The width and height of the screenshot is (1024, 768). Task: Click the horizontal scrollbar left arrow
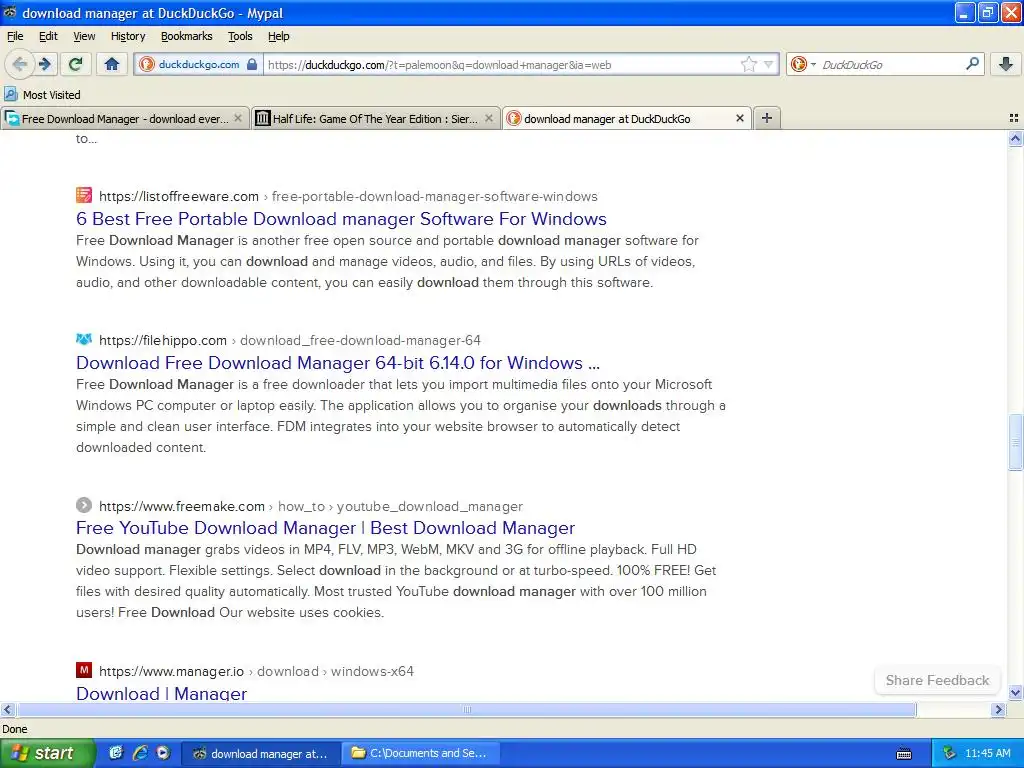(7, 709)
